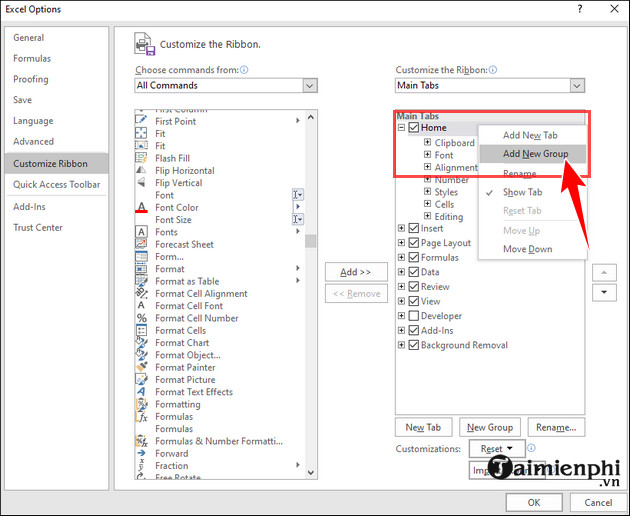The image size is (630, 516).
Task: Uncheck the Home tab checkbox
Action: pyautogui.click(x=413, y=128)
